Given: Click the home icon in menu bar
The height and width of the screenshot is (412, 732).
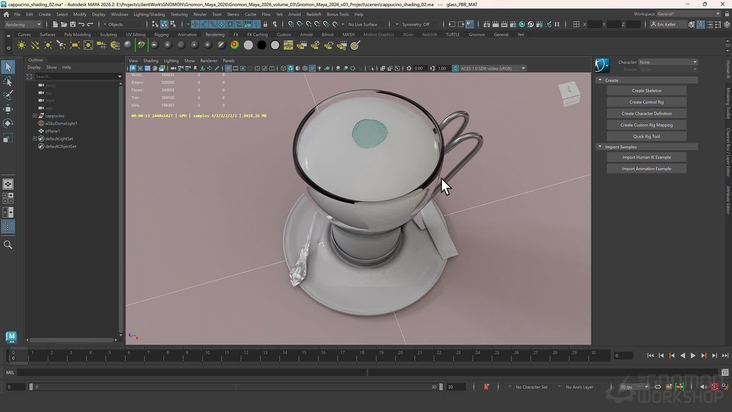Looking at the screenshot, I should 6,15.
